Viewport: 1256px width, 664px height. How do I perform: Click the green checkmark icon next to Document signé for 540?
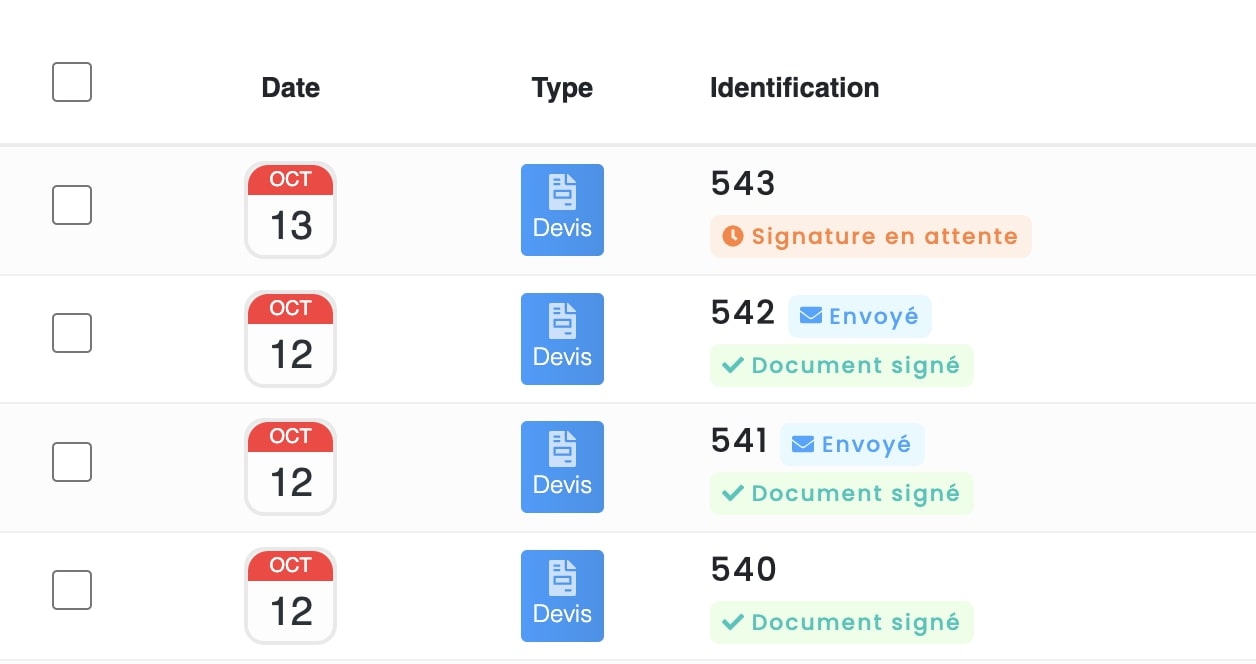click(731, 622)
